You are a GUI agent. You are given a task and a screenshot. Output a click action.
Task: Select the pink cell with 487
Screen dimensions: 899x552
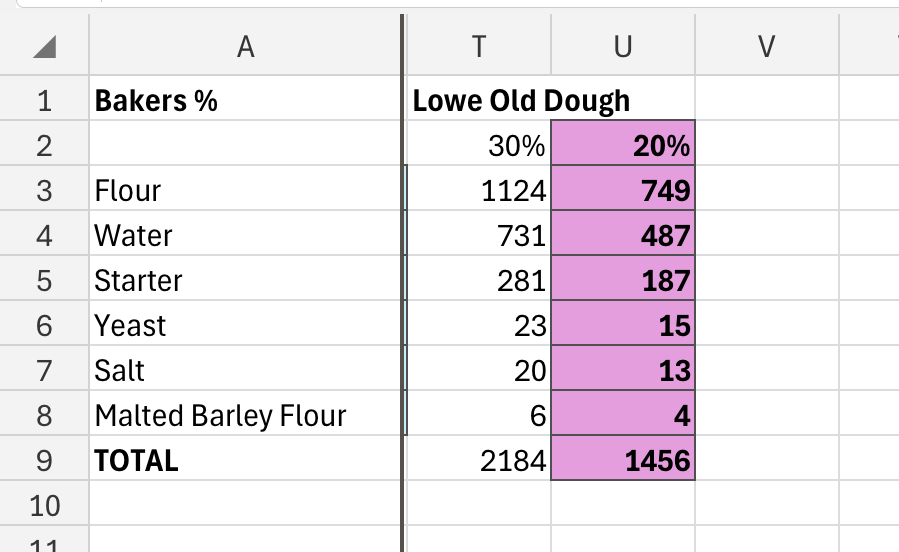click(622, 236)
